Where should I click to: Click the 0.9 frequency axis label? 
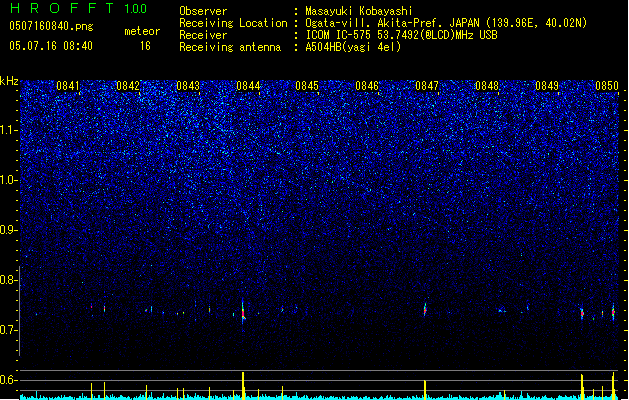pos(9,230)
